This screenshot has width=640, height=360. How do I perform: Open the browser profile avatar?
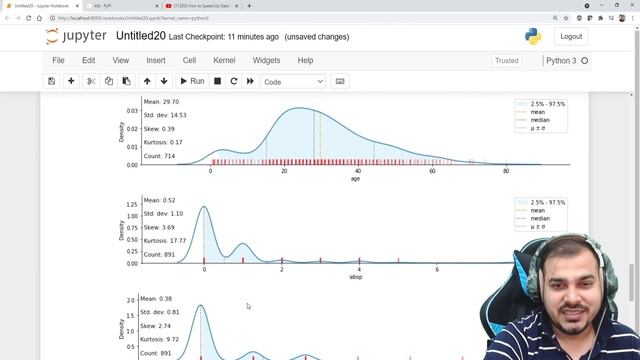(622, 18)
